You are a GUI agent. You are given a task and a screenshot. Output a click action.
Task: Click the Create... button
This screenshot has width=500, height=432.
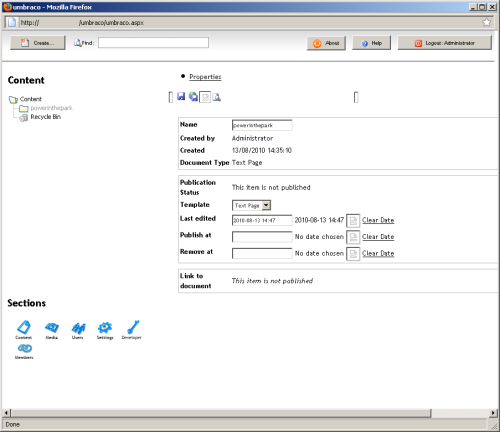click(38, 43)
